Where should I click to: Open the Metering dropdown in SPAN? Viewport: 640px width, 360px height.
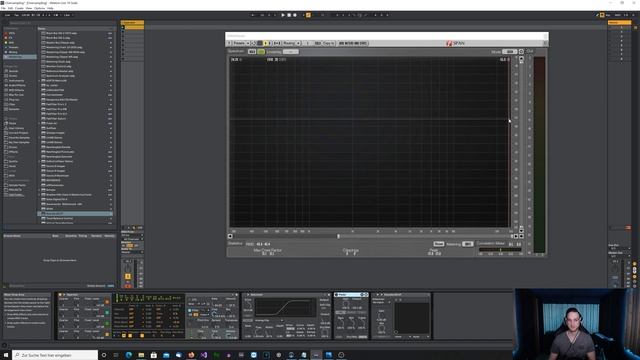click(468, 244)
